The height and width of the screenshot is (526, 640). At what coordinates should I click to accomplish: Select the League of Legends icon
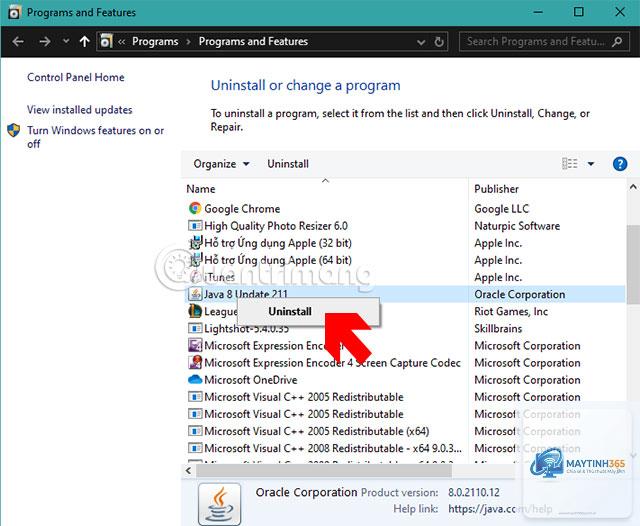point(195,311)
